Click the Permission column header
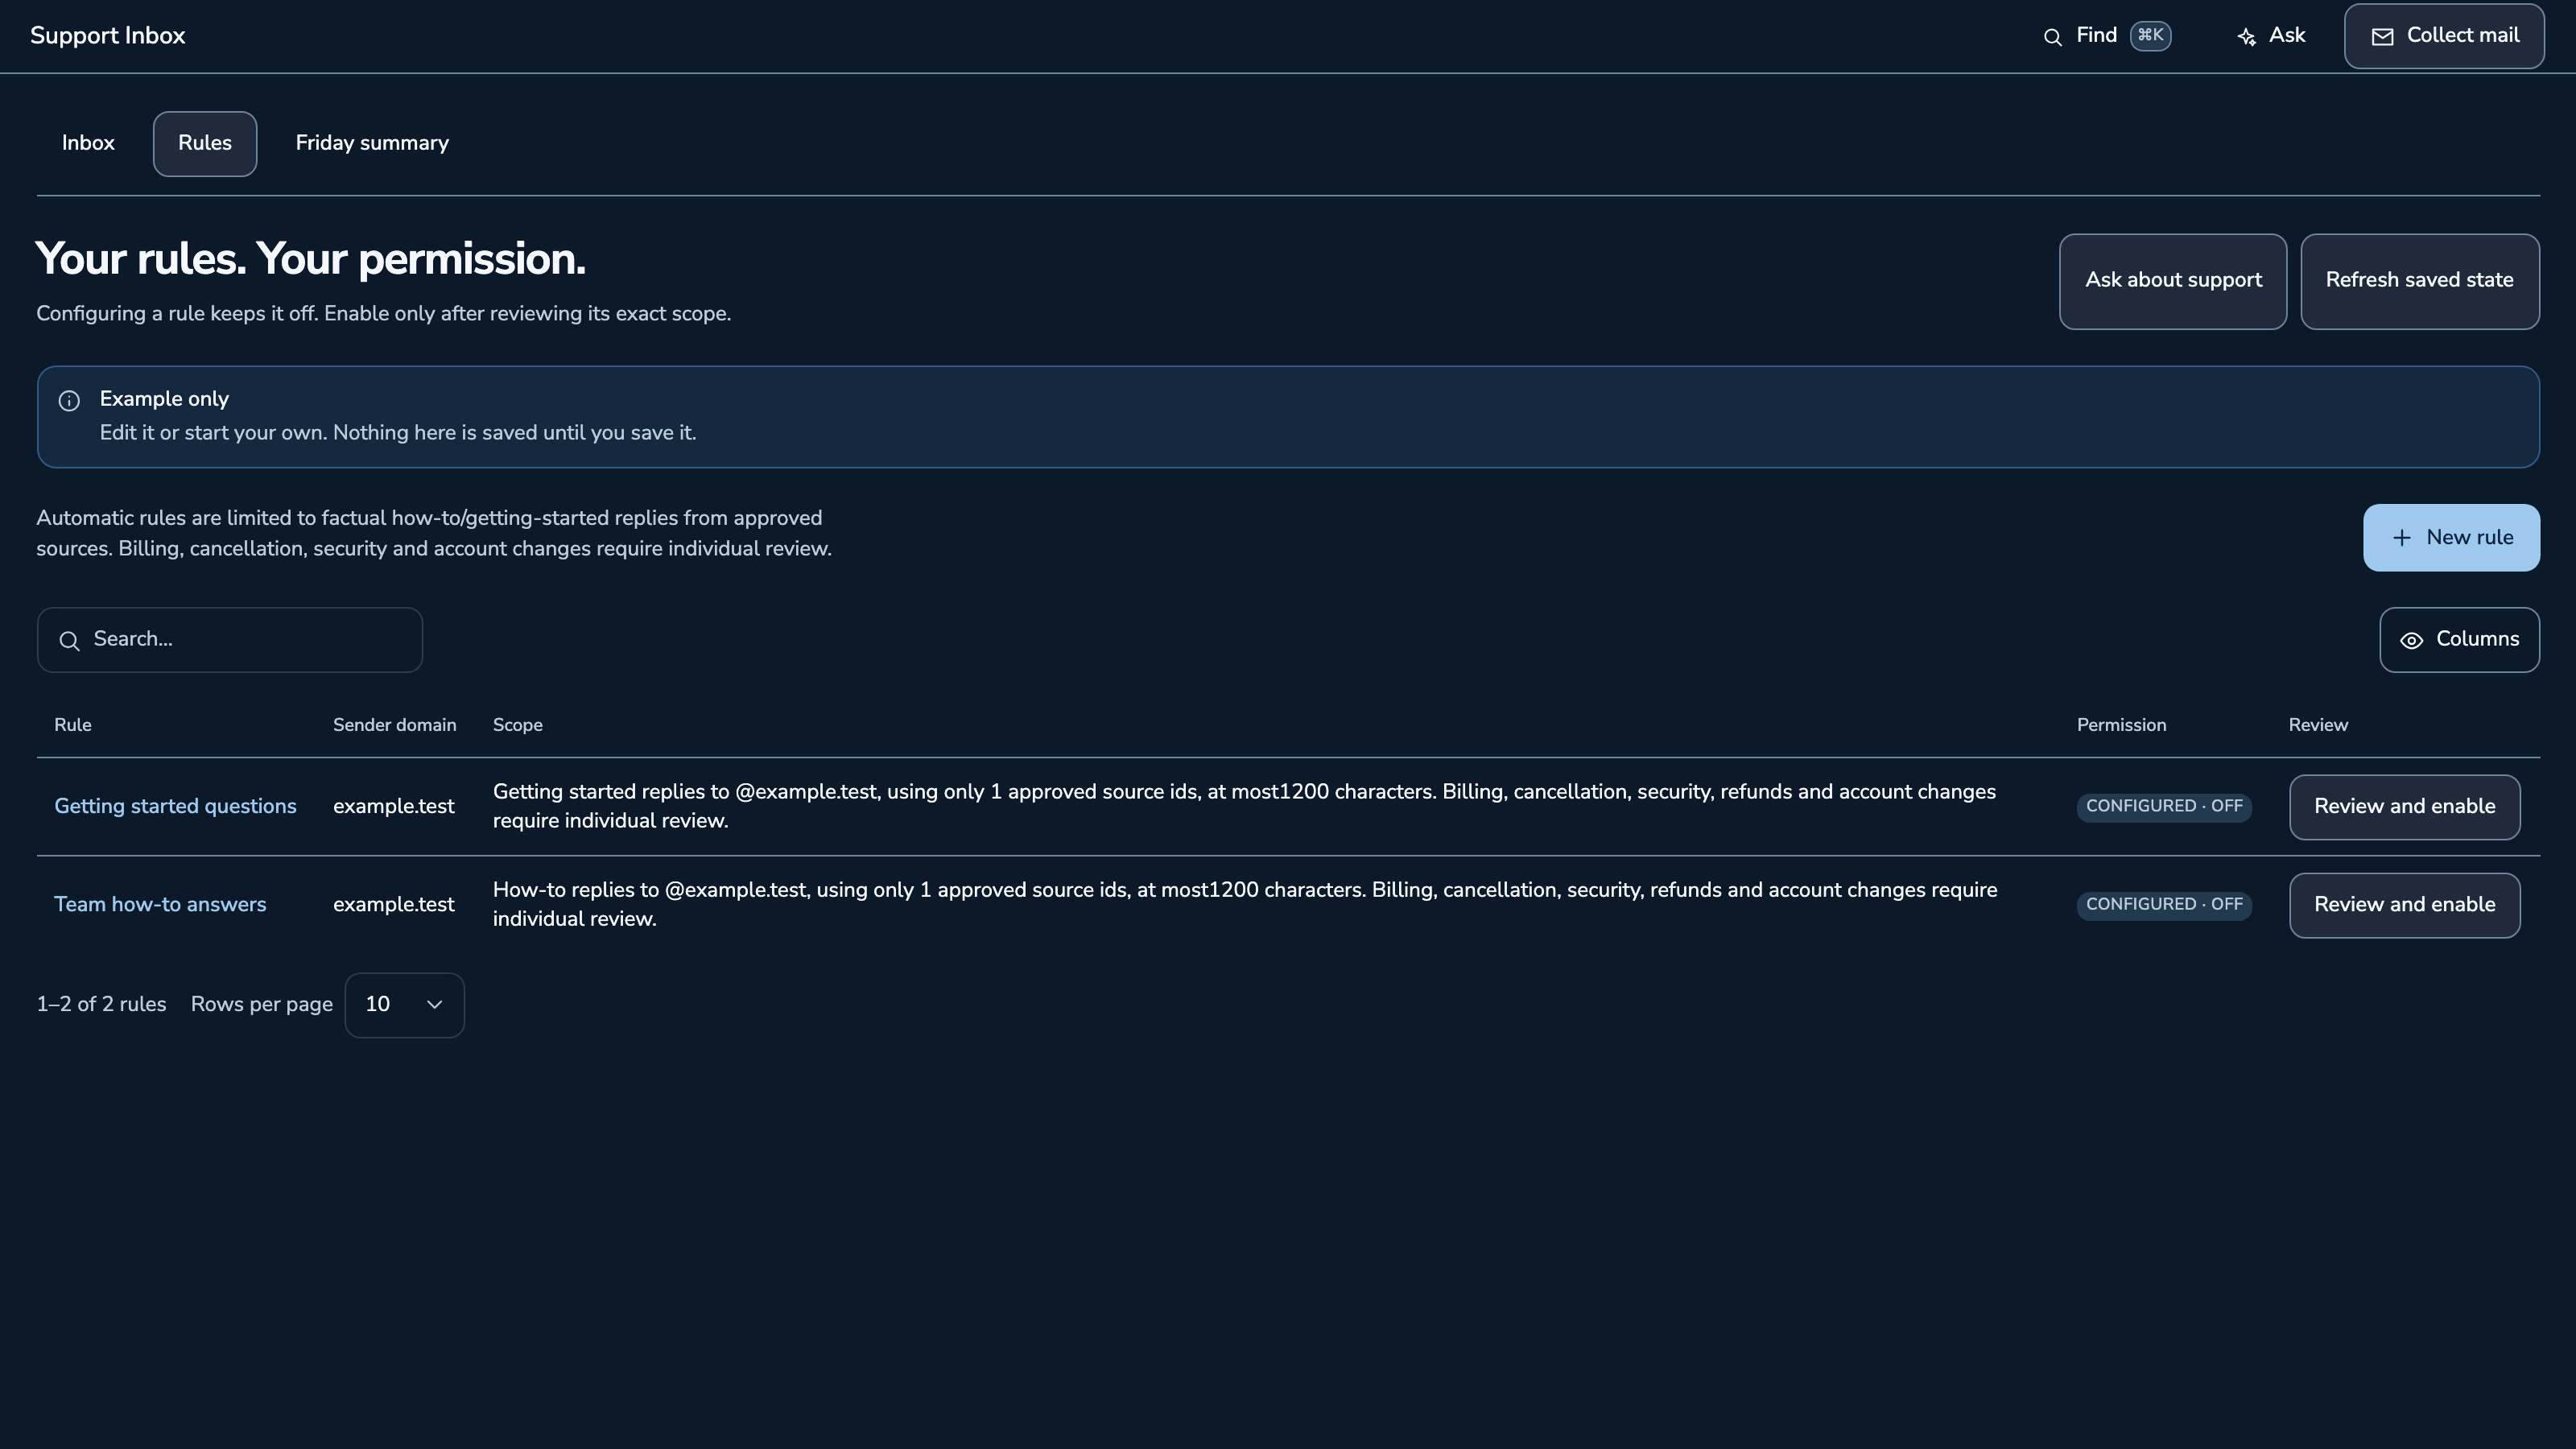The height and width of the screenshot is (1449, 2576). [x=2121, y=726]
